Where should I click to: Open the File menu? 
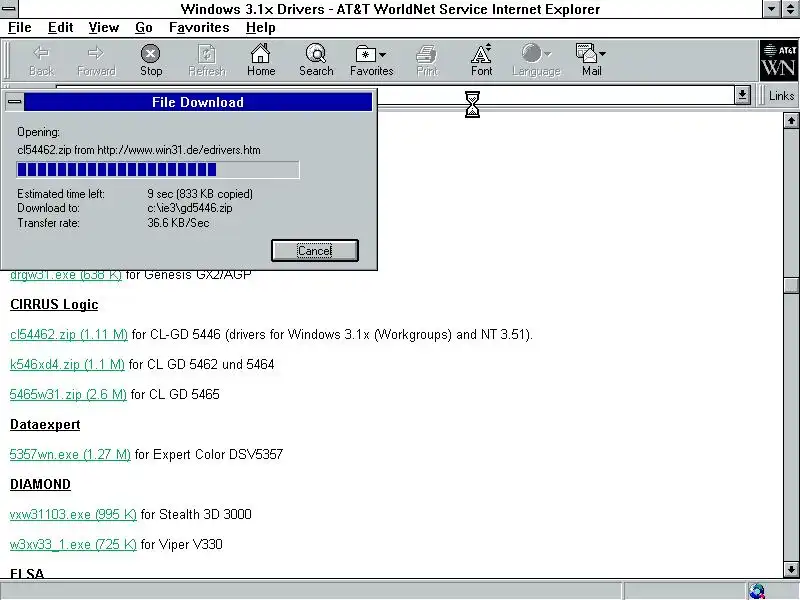(19, 28)
